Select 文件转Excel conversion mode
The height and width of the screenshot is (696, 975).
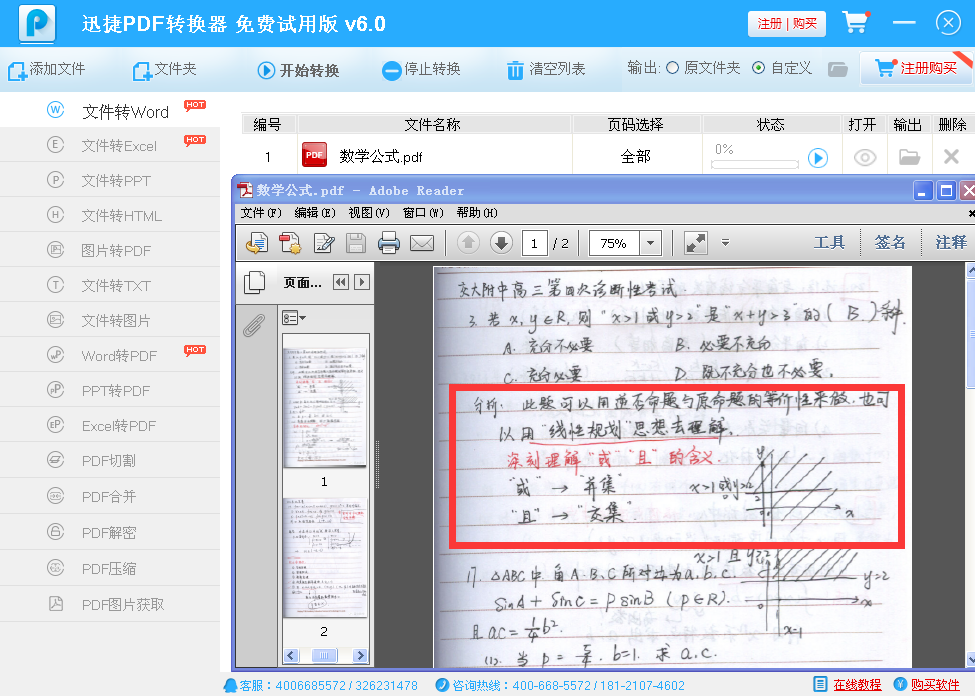[110, 146]
